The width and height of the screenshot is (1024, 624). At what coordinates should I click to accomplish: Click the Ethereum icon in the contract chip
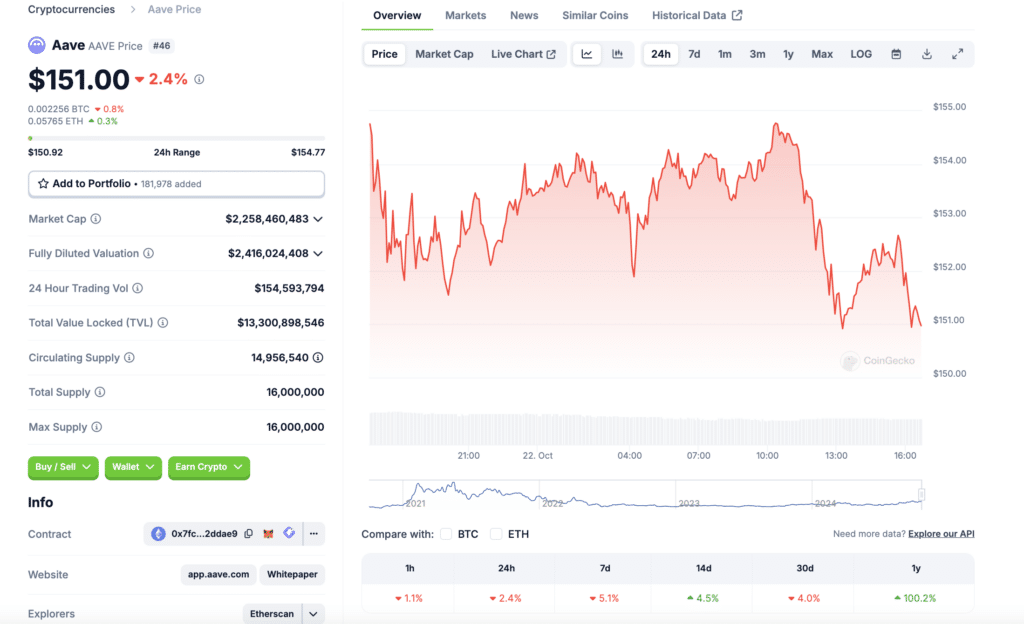pos(158,533)
